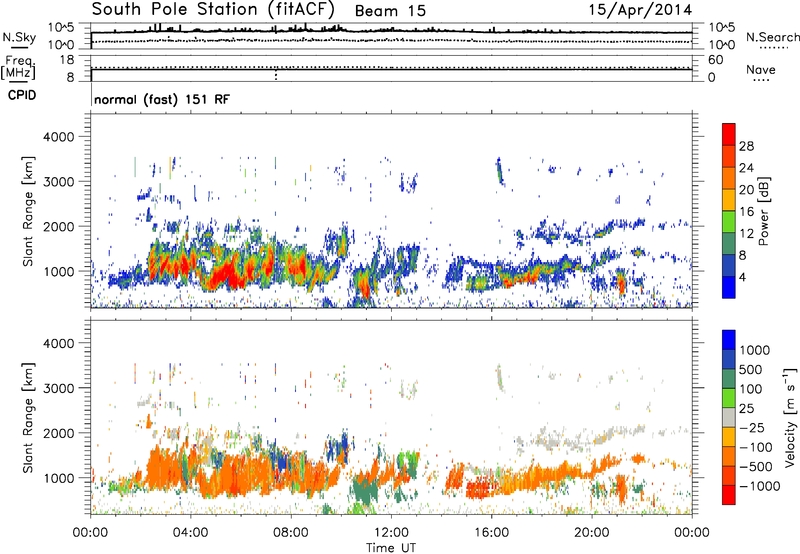Click the blue bottom Power colorbar swatch
Screen dimensions: 800x554
pyautogui.click(x=729, y=287)
